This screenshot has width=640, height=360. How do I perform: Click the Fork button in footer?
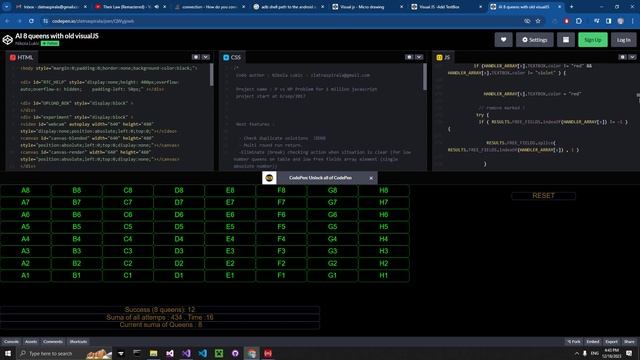coord(574,342)
